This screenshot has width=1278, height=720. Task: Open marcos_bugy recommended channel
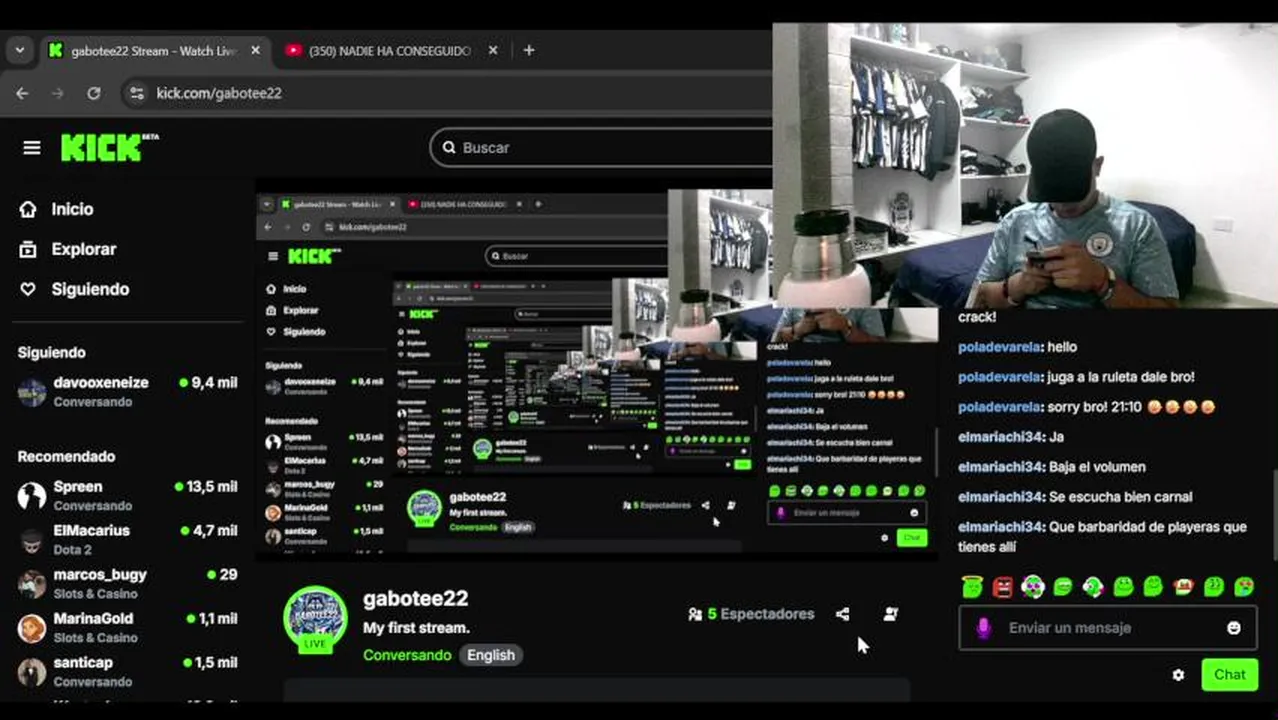point(127,583)
